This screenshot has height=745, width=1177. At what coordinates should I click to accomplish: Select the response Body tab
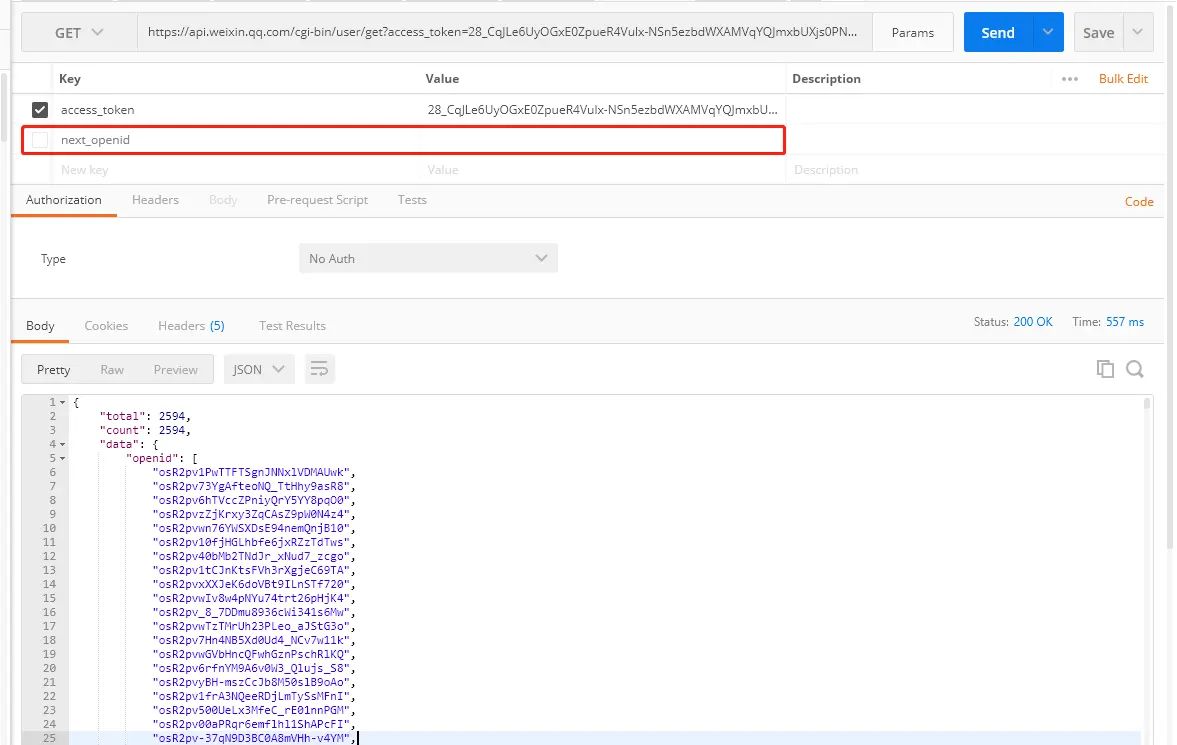(x=40, y=326)
